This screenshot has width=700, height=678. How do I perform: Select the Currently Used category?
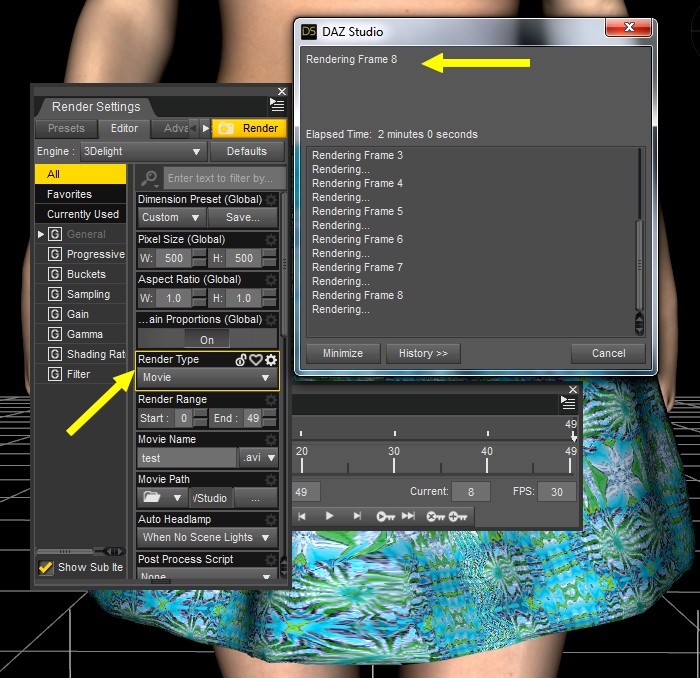tap(80, 214)
